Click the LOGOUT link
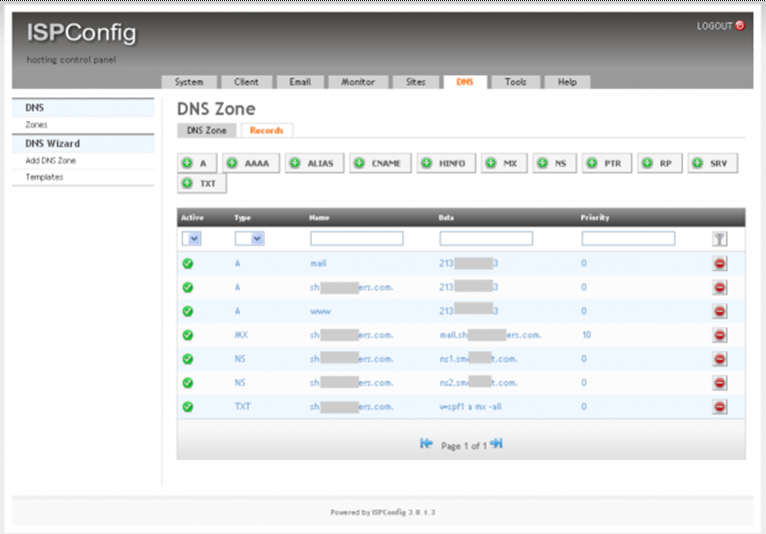Viewport: 766px width, 534px height. coord(714,26)
